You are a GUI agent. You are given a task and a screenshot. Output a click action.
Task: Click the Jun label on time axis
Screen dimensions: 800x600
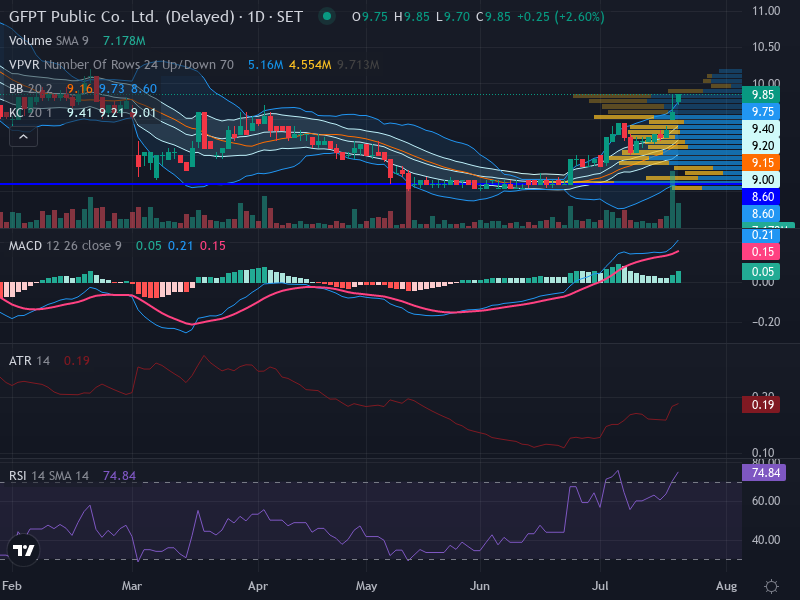click(480, 586)
